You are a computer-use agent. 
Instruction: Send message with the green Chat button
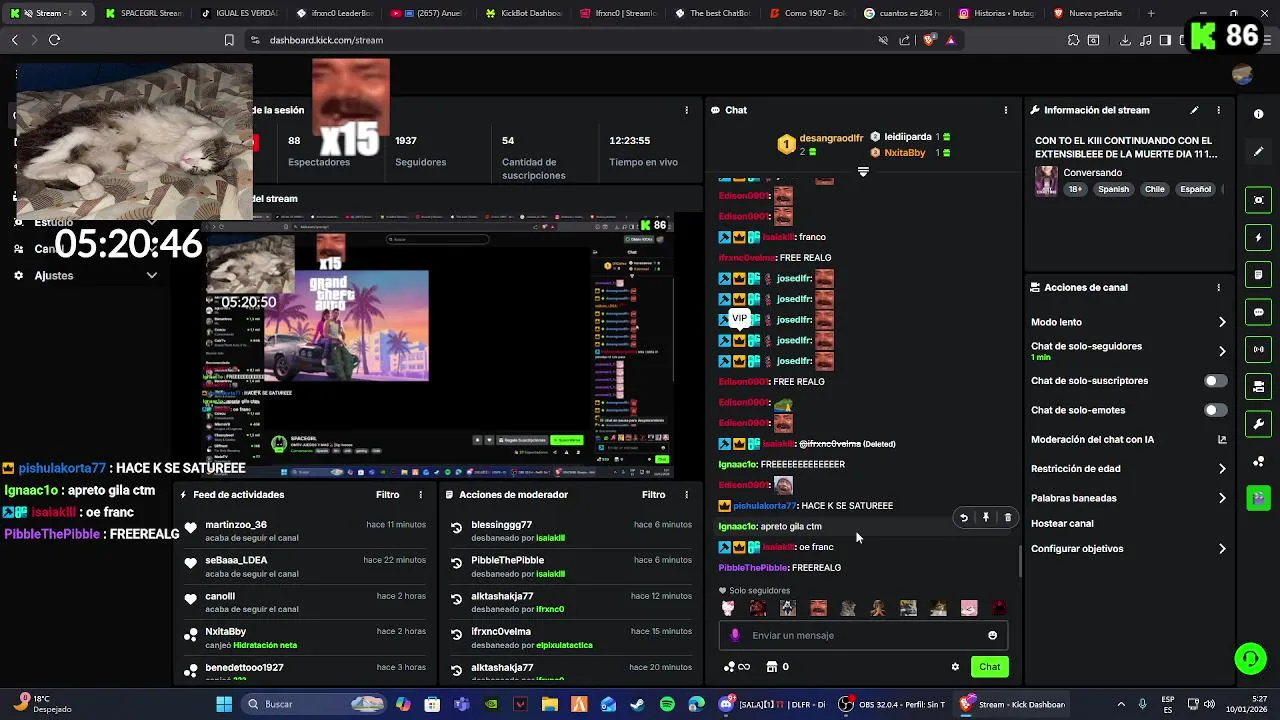(x=989, y=667)
